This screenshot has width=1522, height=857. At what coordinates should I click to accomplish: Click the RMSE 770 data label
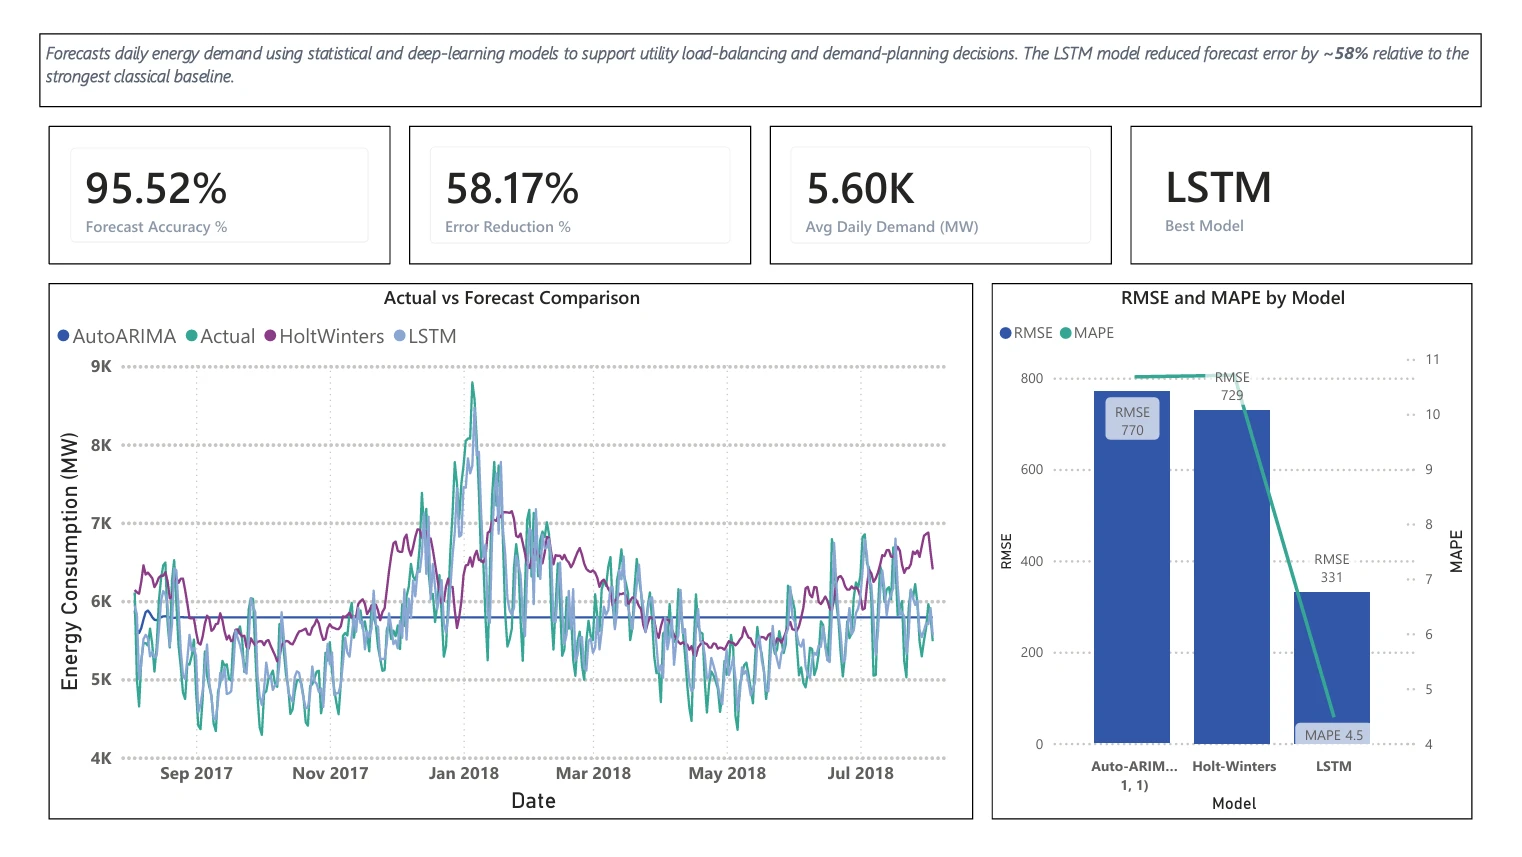pyautogui.click(x=1132, y=421)
